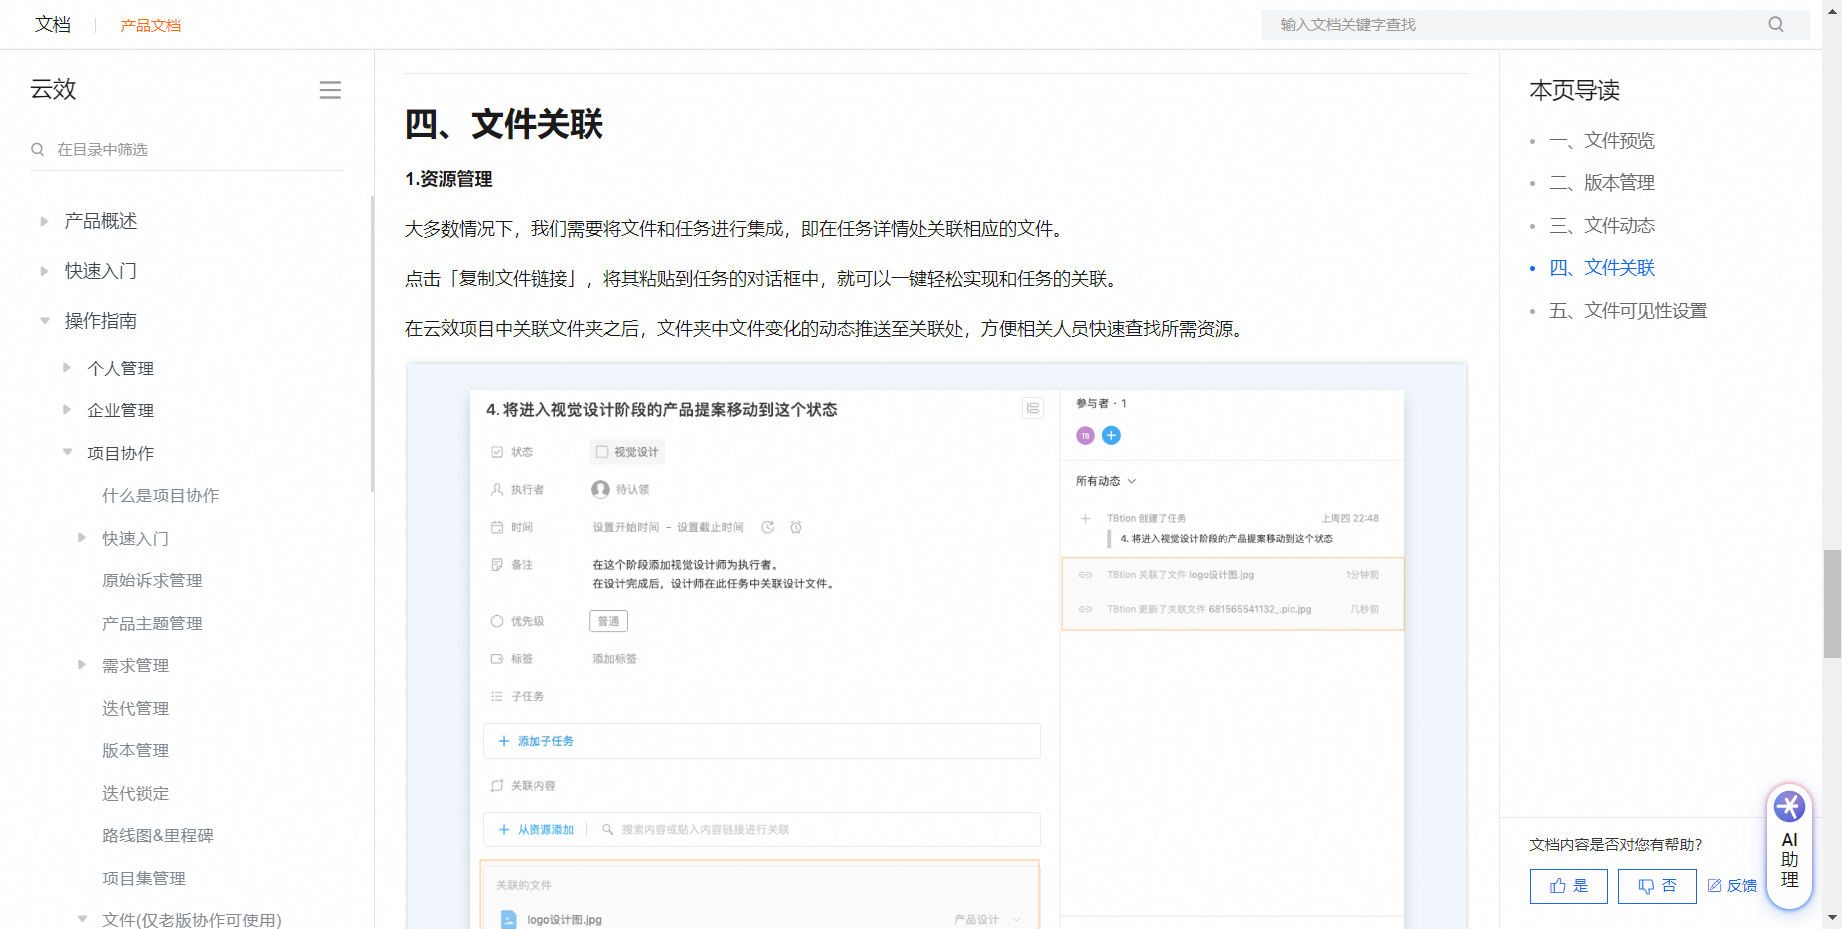Click the 四、文件关联 main heading

(x=504, y=125)
